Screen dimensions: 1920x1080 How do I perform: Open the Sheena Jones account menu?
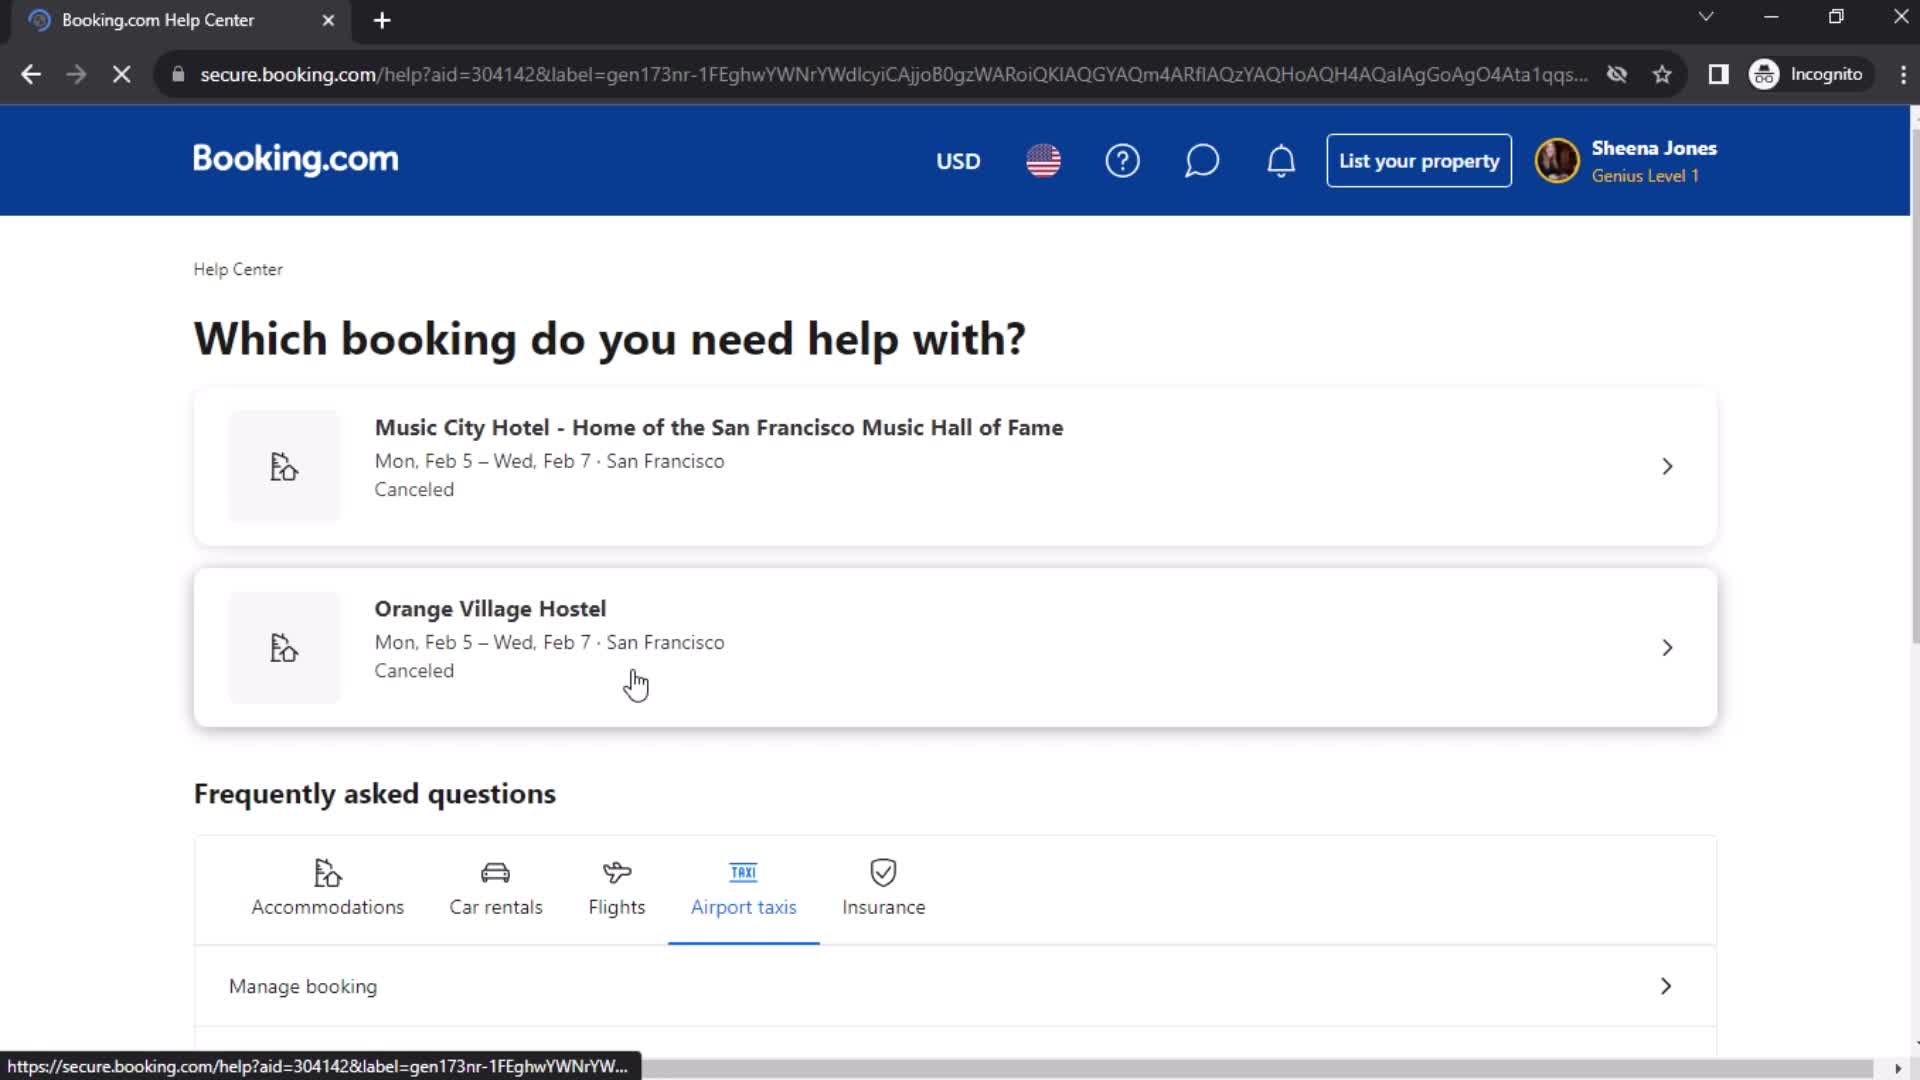point(1627,161)
